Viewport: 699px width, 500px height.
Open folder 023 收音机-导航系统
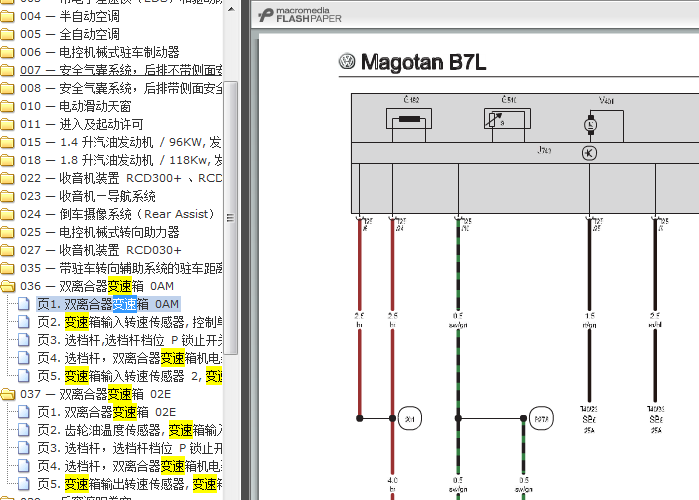coord(88,197)
